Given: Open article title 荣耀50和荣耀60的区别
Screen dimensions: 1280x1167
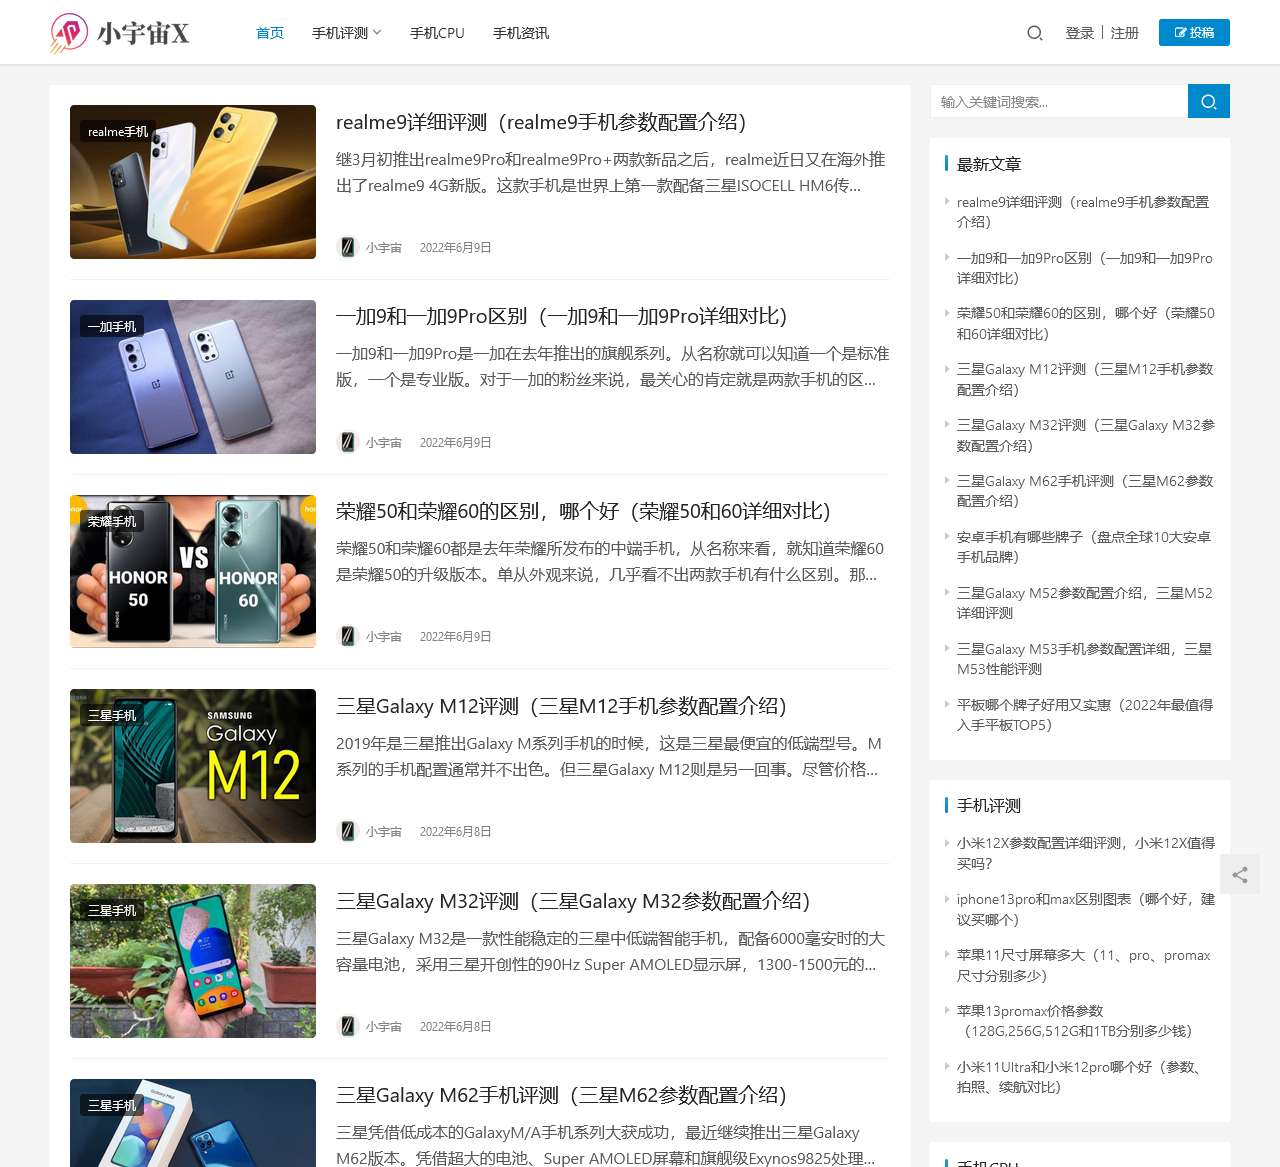Looking at the screenshot, I should tap(583, 511).
